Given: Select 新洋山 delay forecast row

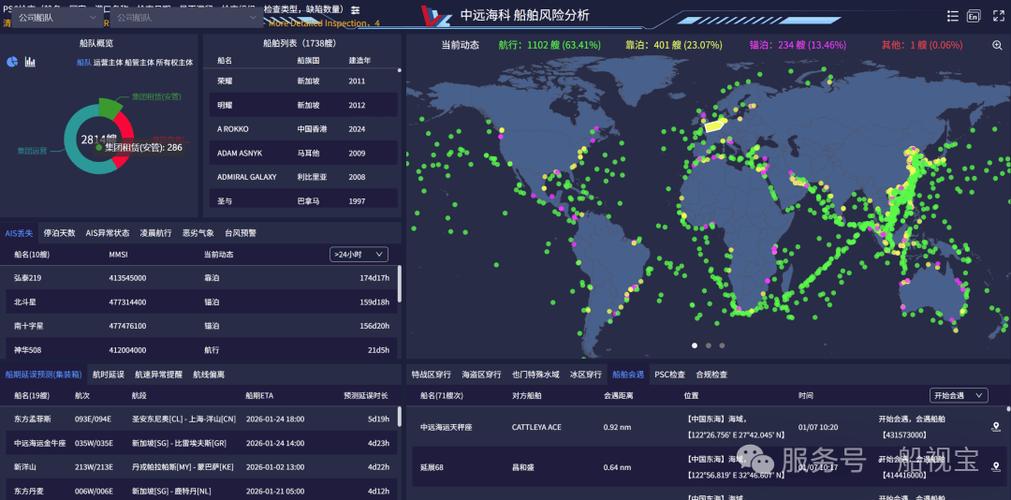Looking at the screenshot, I should pyautogui.click(x=199, y=466).
